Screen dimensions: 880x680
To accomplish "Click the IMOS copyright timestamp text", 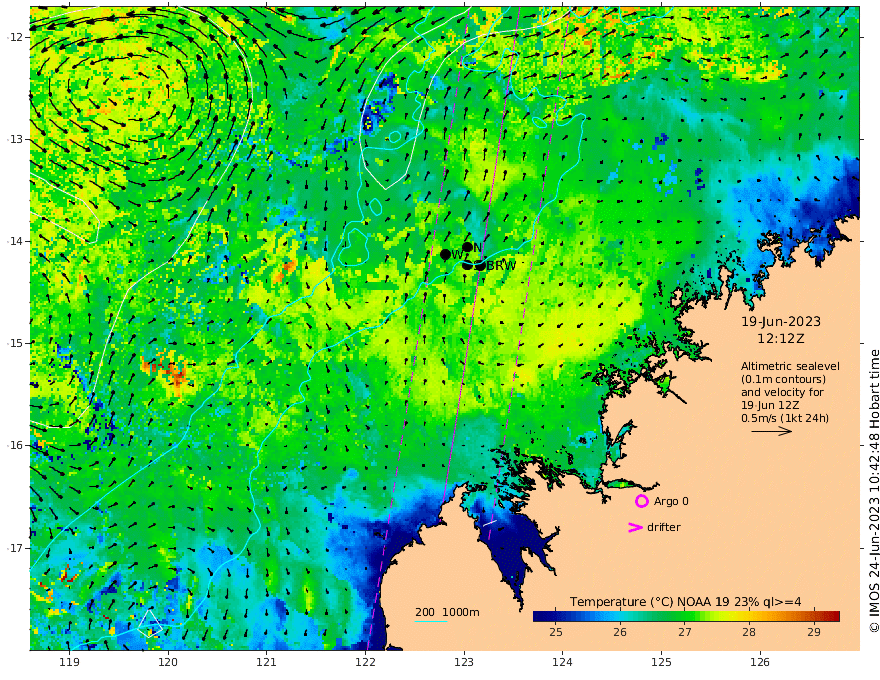I will 873,491.
